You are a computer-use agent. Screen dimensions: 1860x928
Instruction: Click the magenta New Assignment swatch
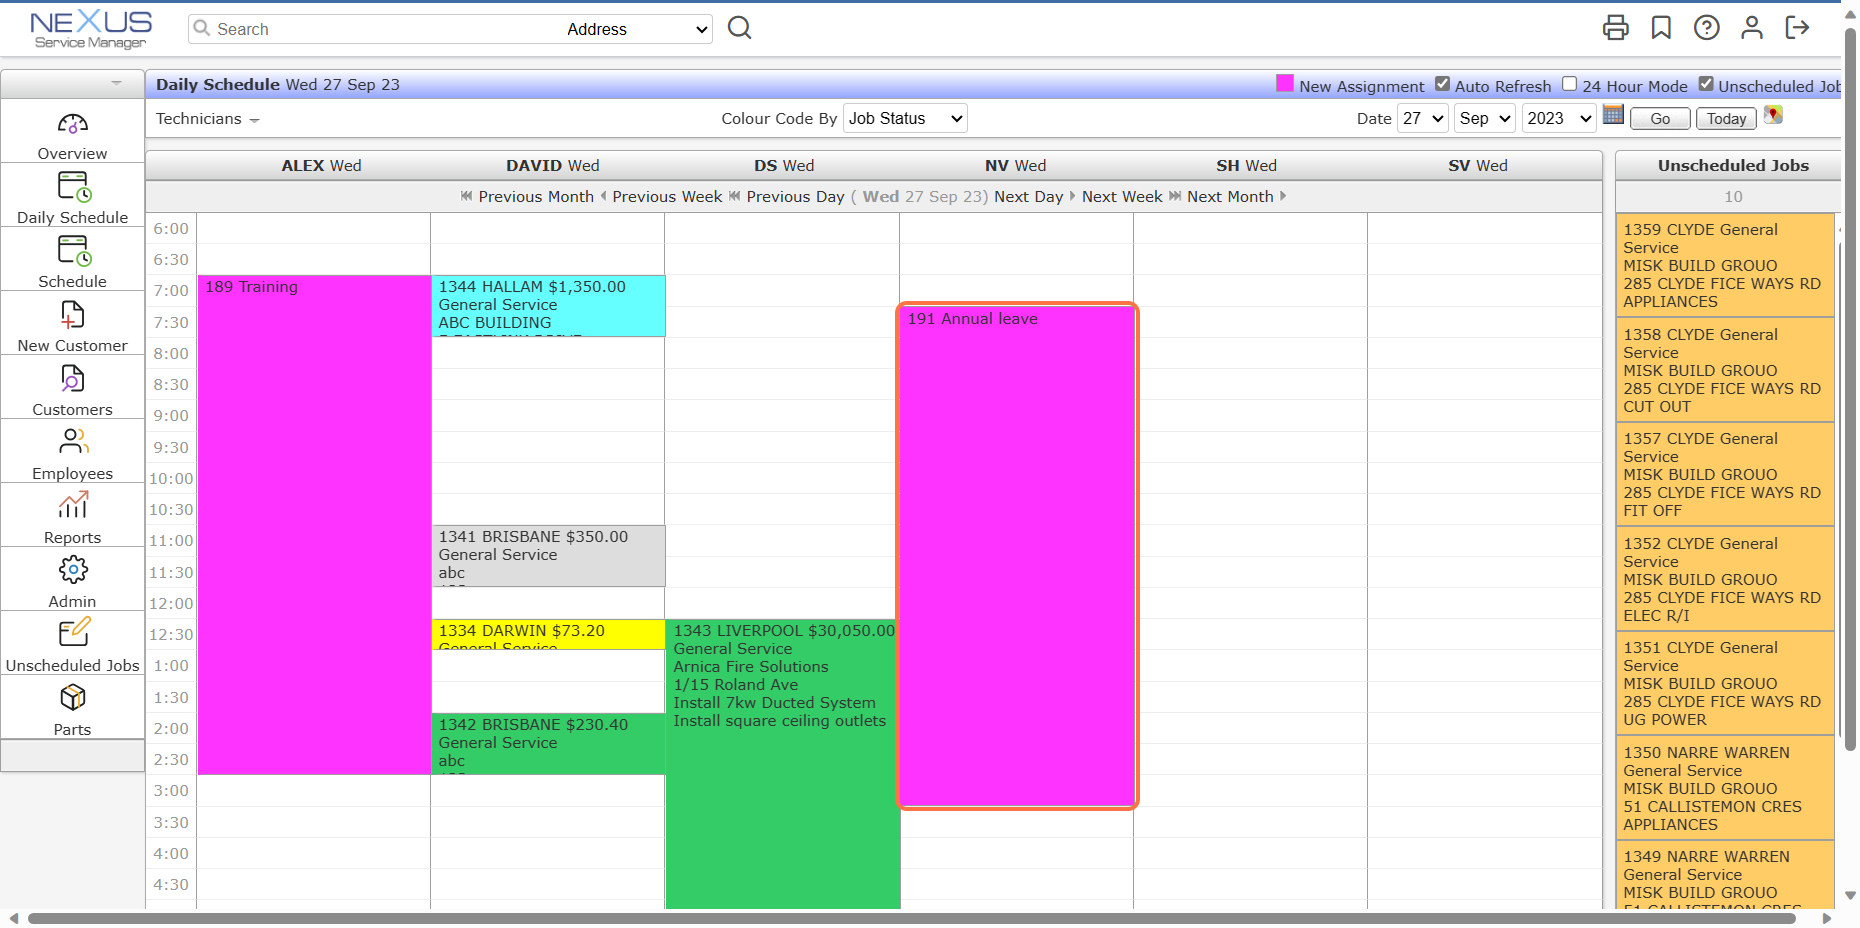click(1285, 84)
